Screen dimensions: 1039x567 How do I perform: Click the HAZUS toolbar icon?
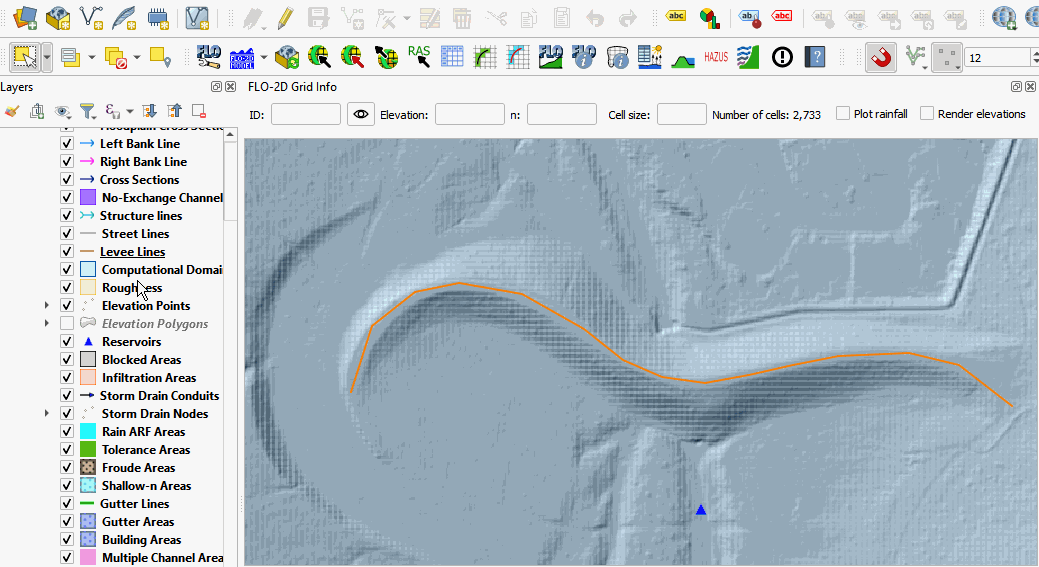716,57
